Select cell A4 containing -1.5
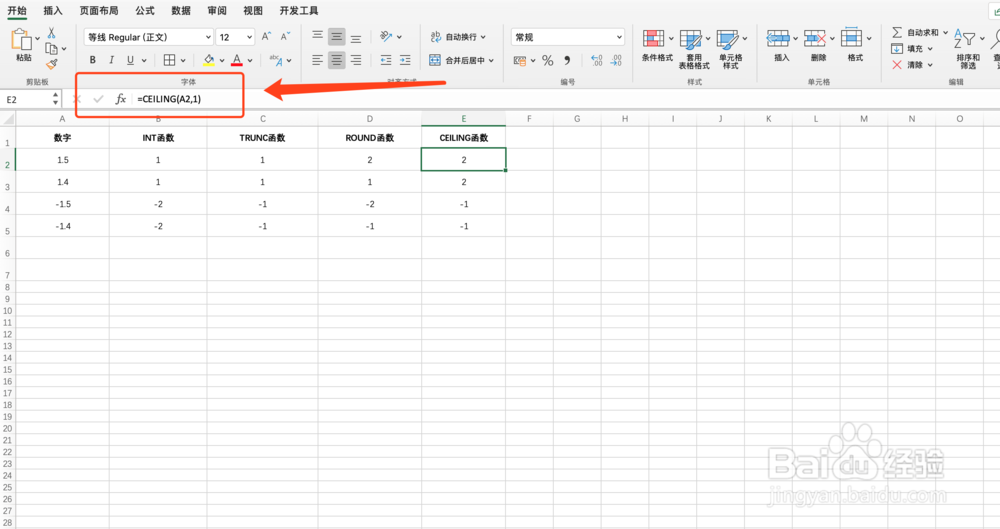This screenshot has width=1000, height=529. coord(62,204)
